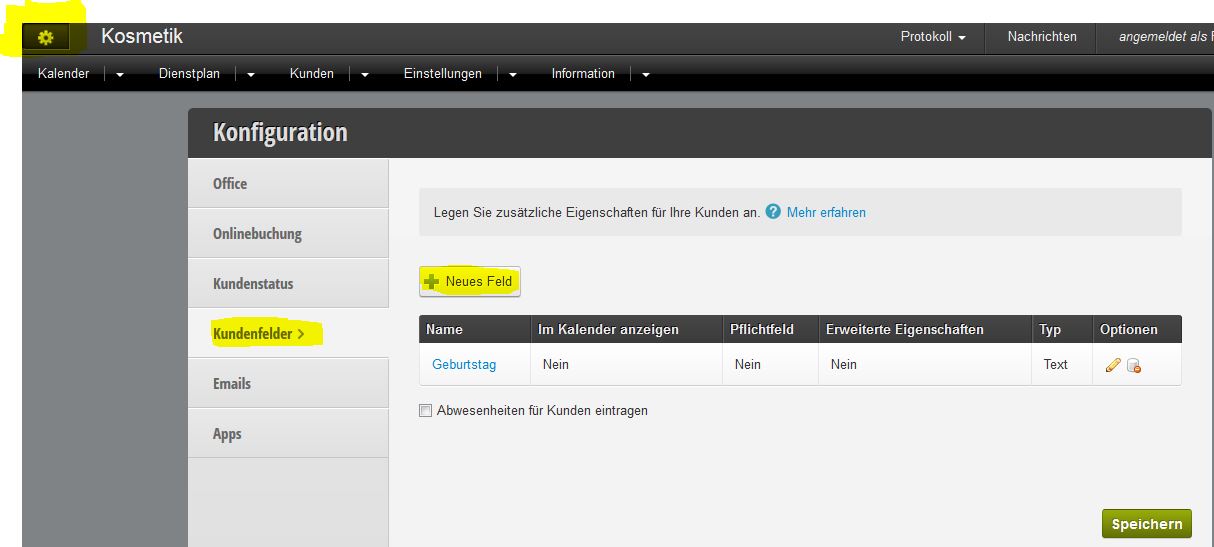Click the gear settings icon in top-left
Viewport: 1214px width, 547px height.
(45, 38)
